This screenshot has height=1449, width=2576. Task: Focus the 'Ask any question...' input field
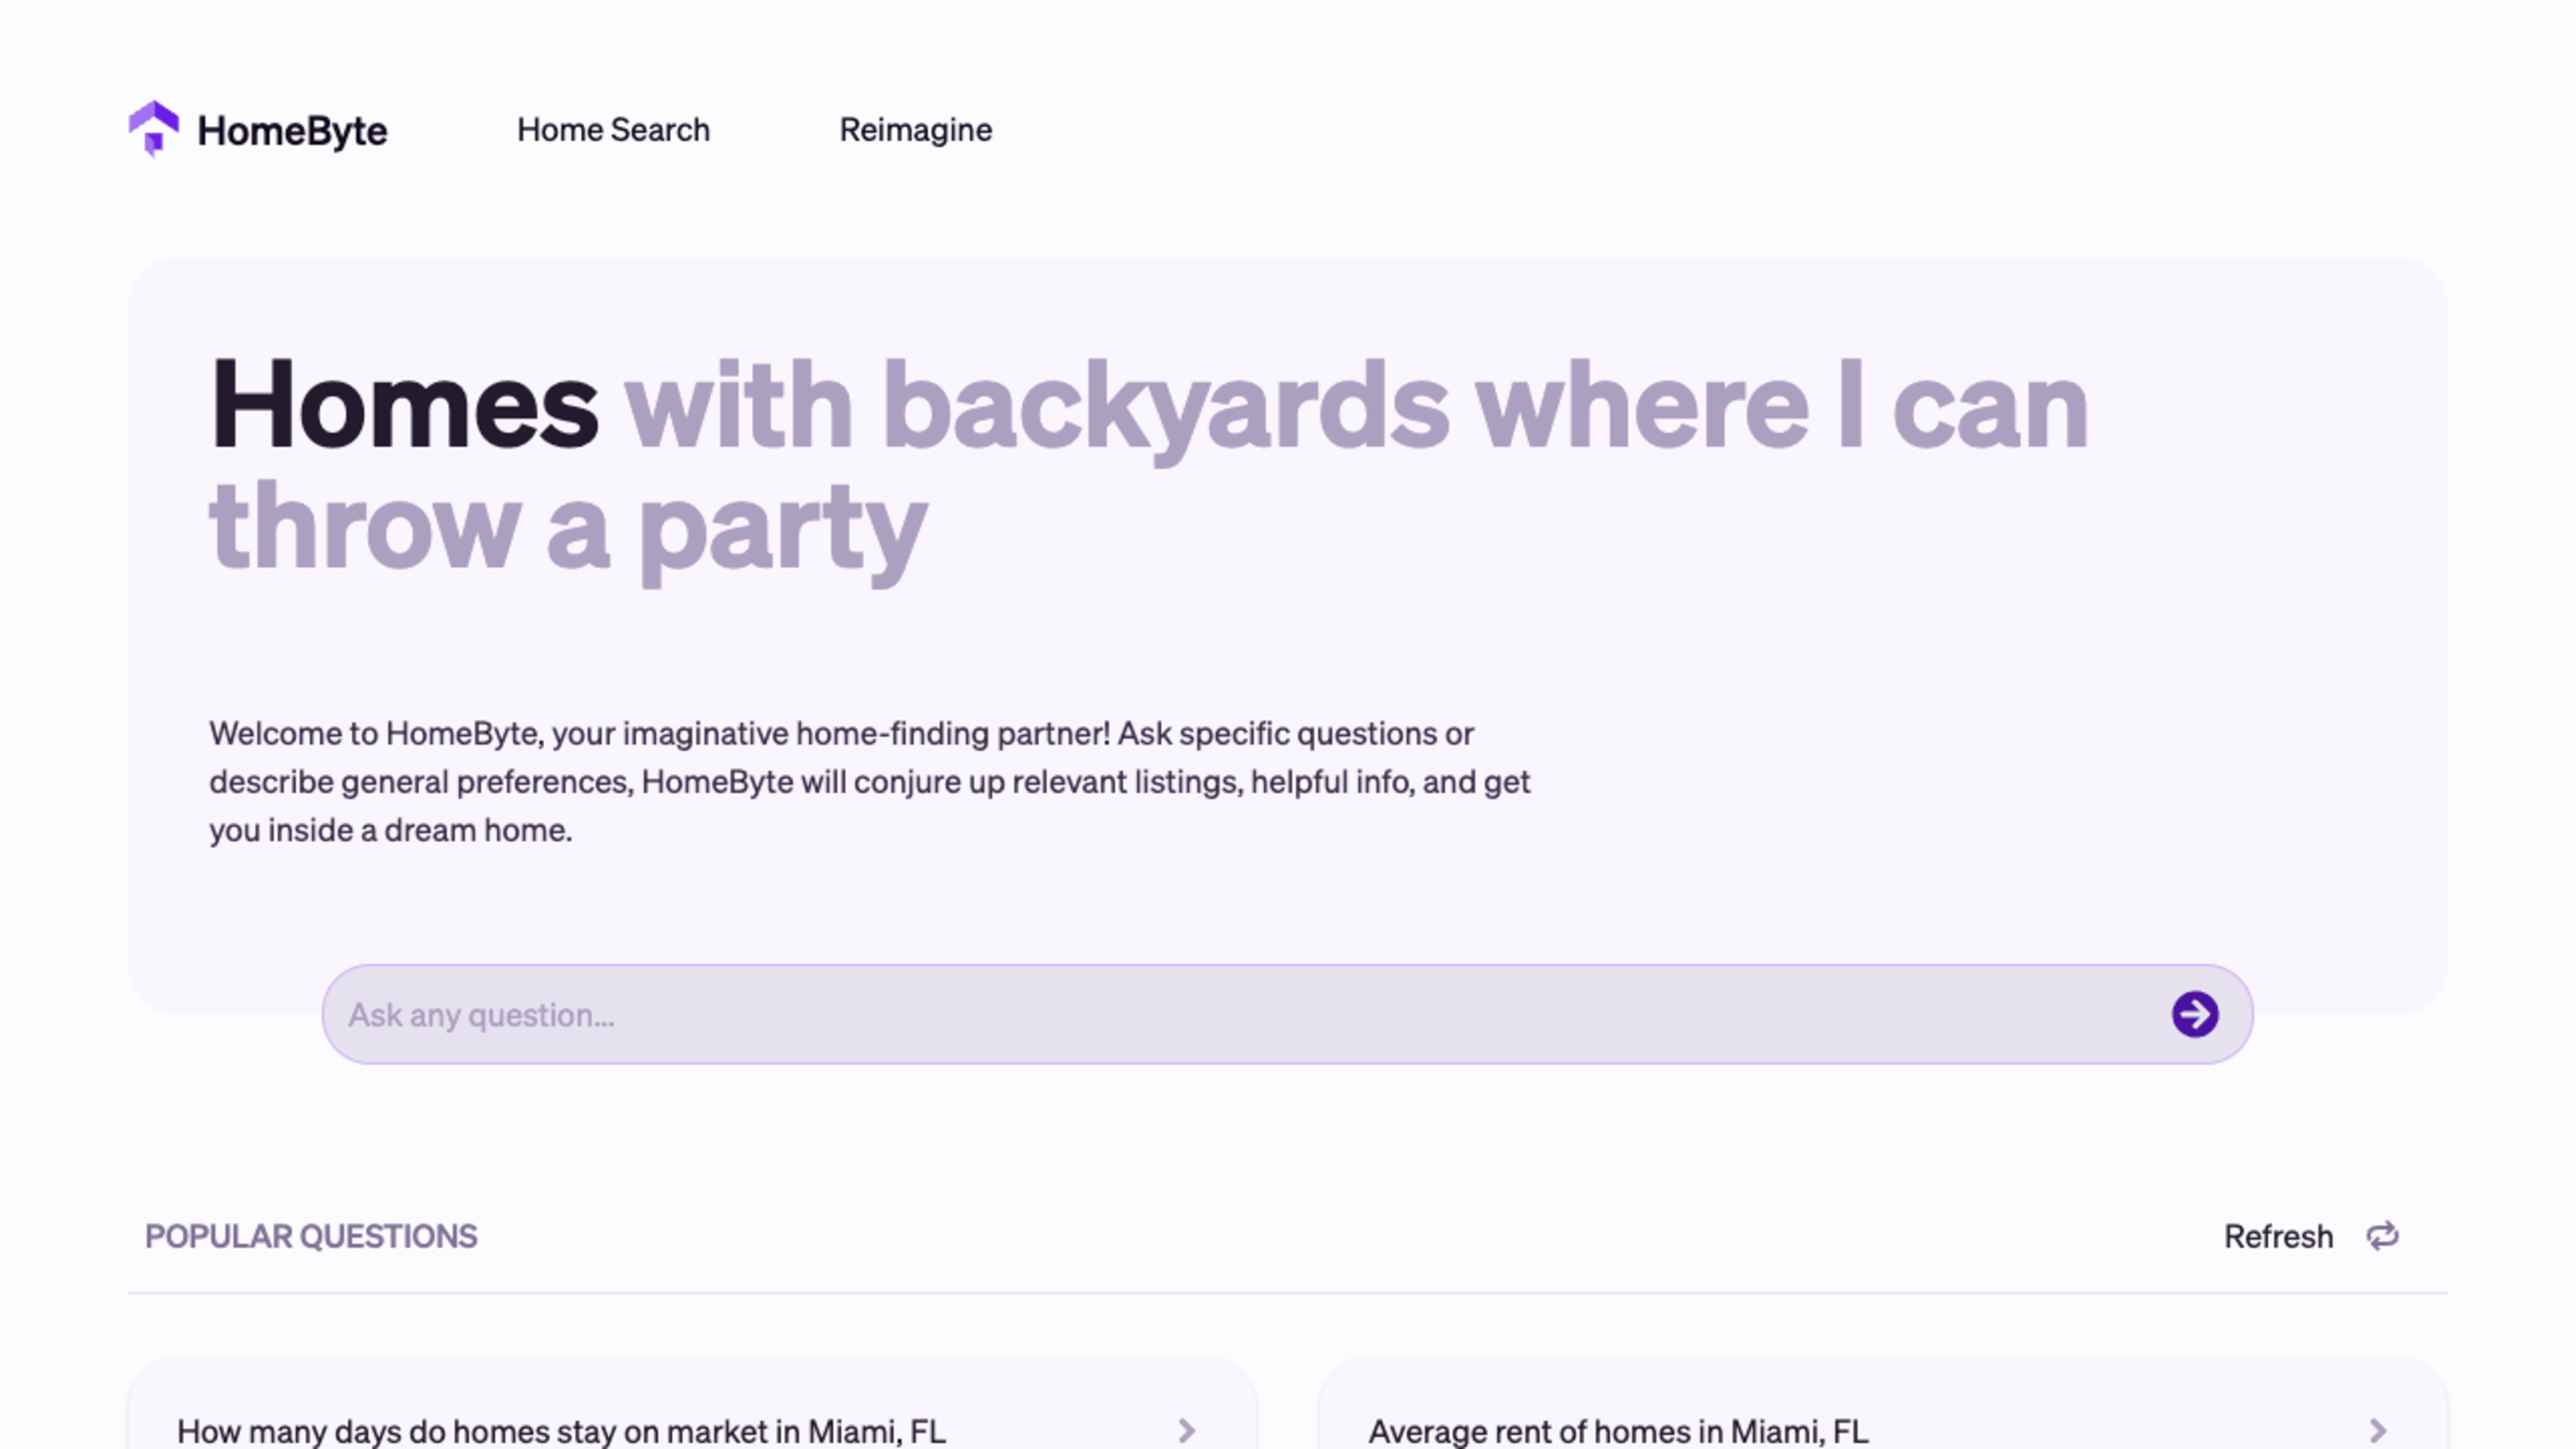(x=1200, y=1014)
